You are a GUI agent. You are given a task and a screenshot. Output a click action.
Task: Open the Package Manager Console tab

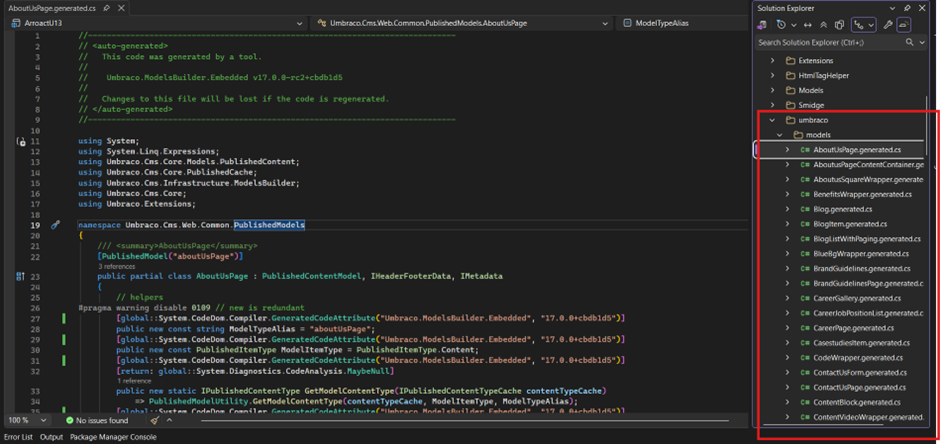pos(113,437)
